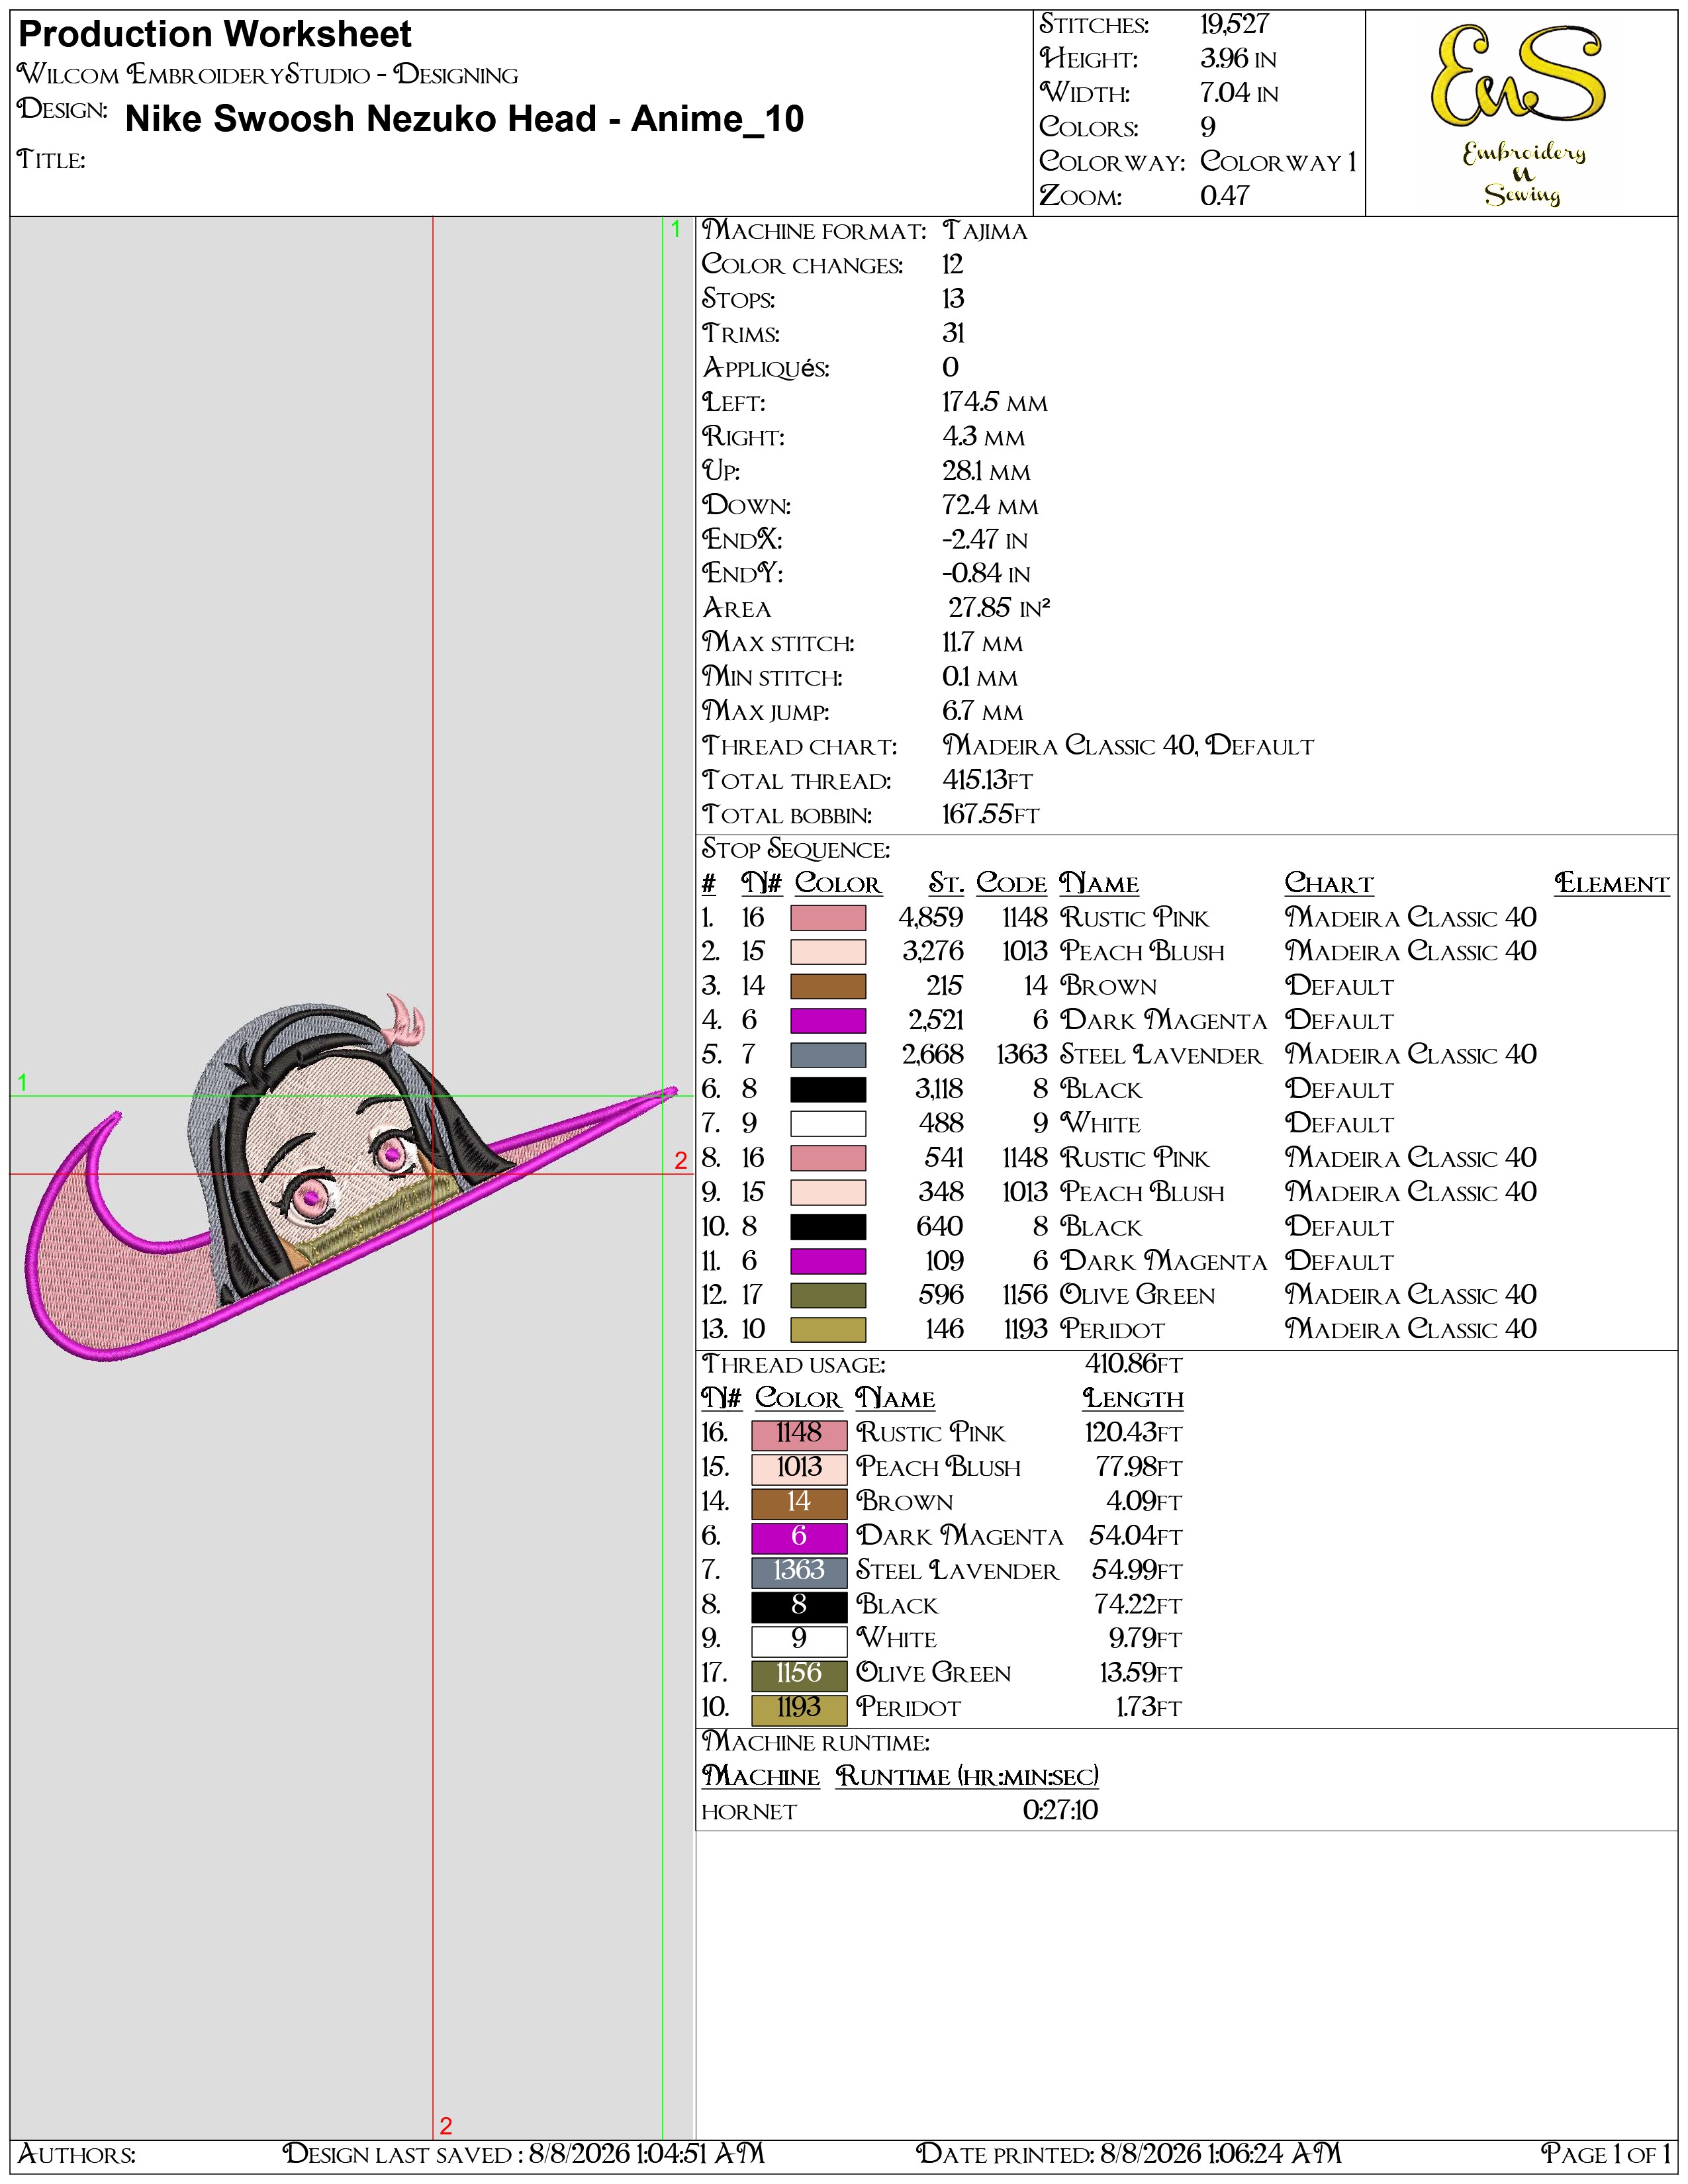
Task: Click the design name "Nike Swoosh Nezuko Head - Anime_10"
Action: pos(465,119)
